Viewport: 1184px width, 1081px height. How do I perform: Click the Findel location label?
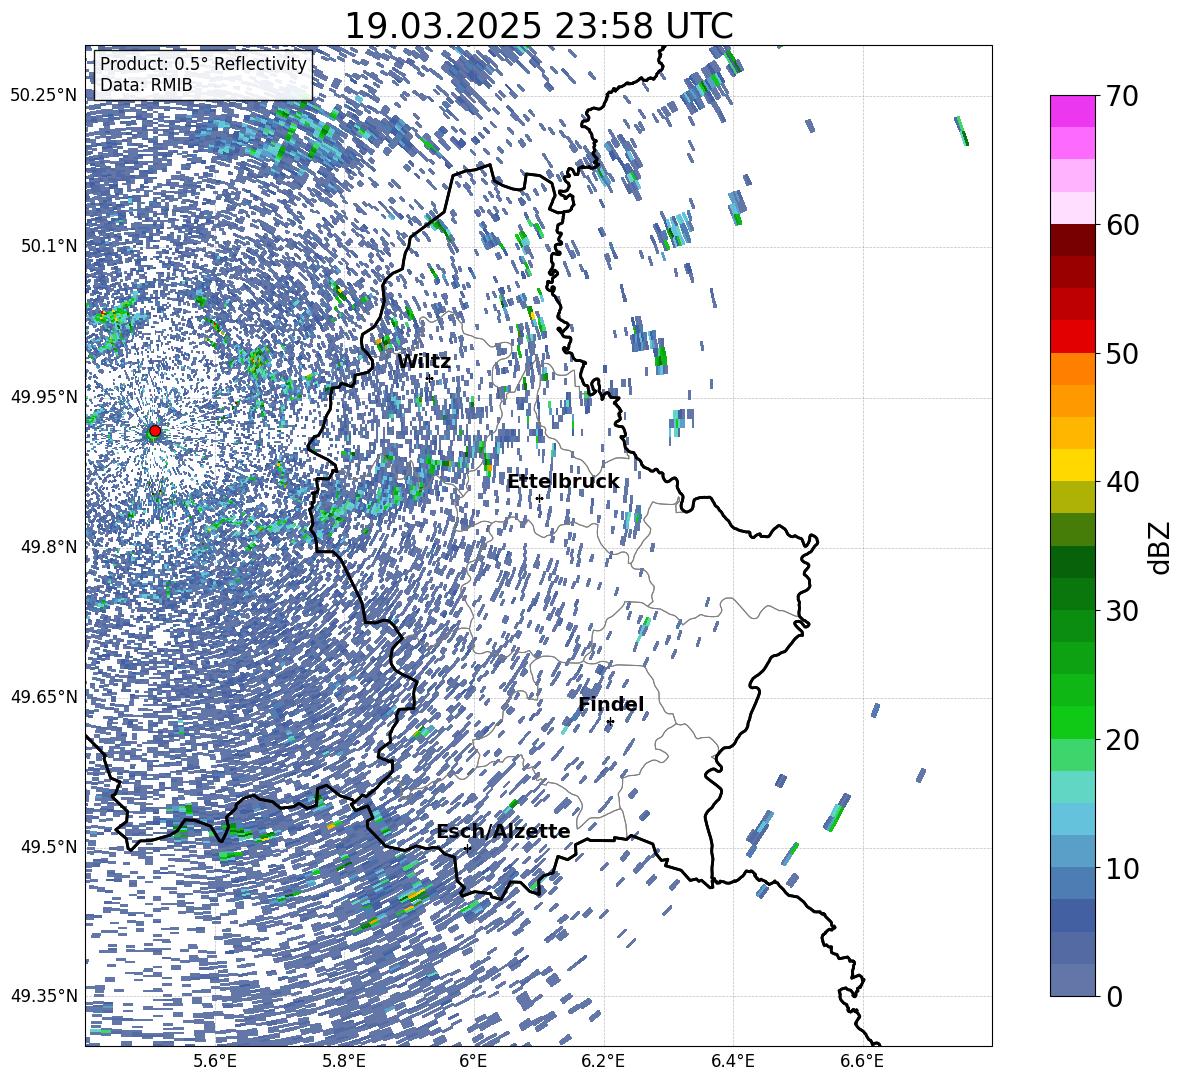[x=611, y=704]
